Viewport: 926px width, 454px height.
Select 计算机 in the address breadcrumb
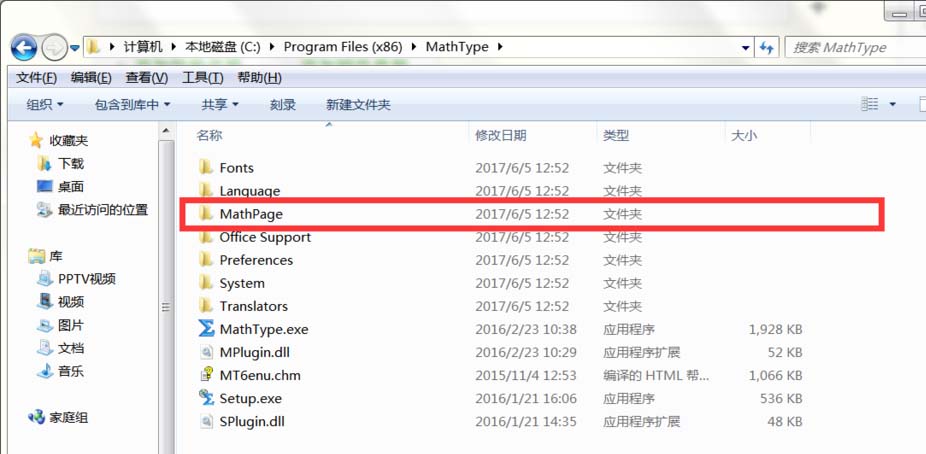143,47
